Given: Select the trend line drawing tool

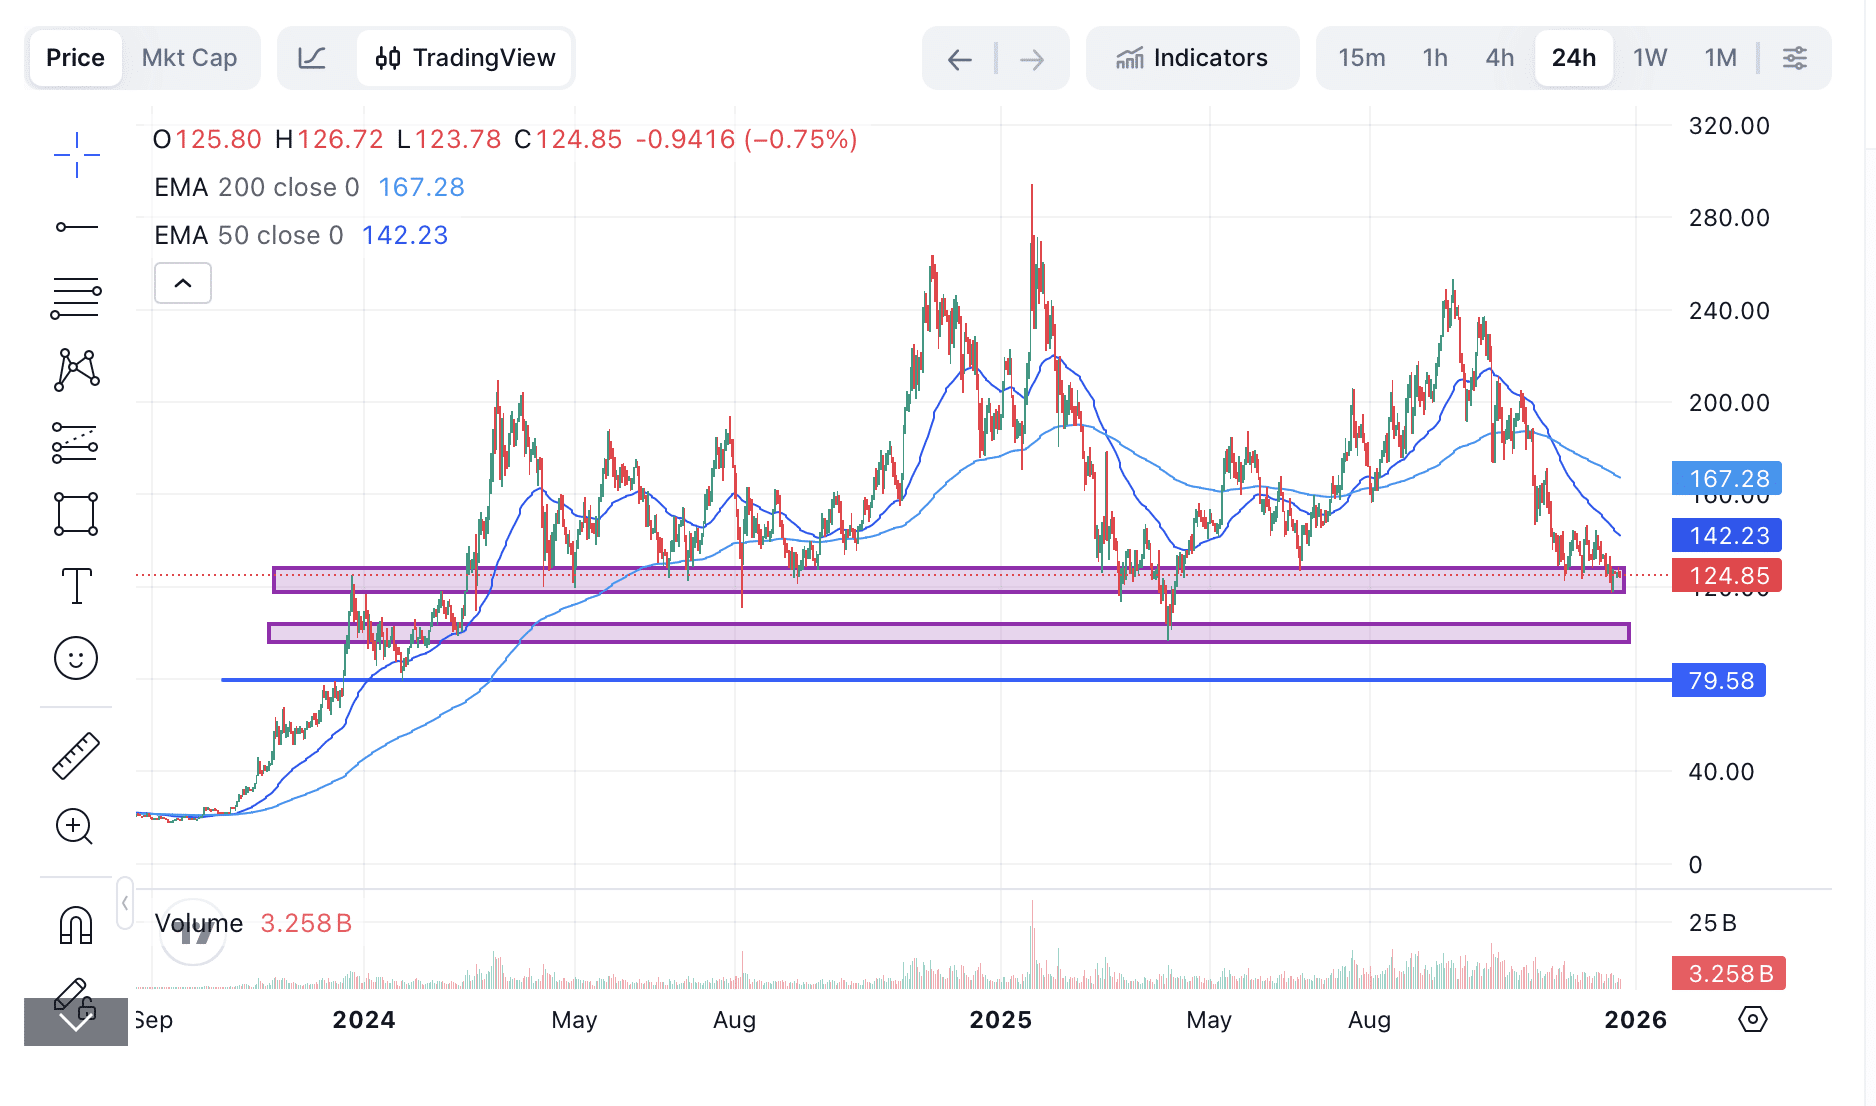Looking at the screenshot, I should tap(76, 228).
